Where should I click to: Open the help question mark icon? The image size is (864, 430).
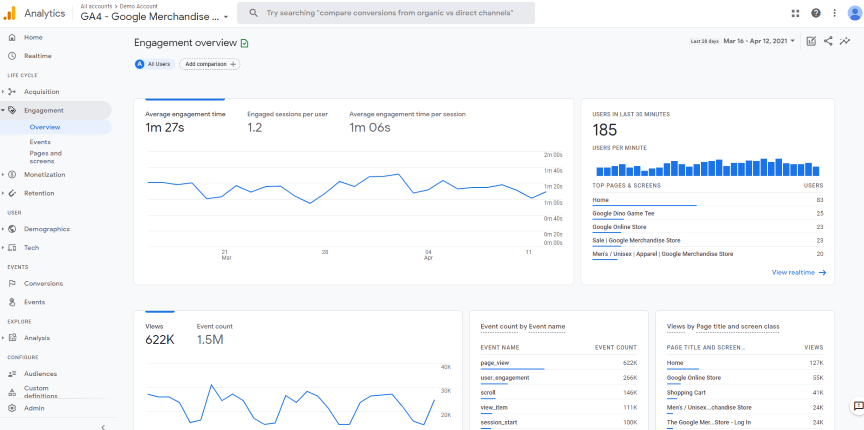pos(816,13)
